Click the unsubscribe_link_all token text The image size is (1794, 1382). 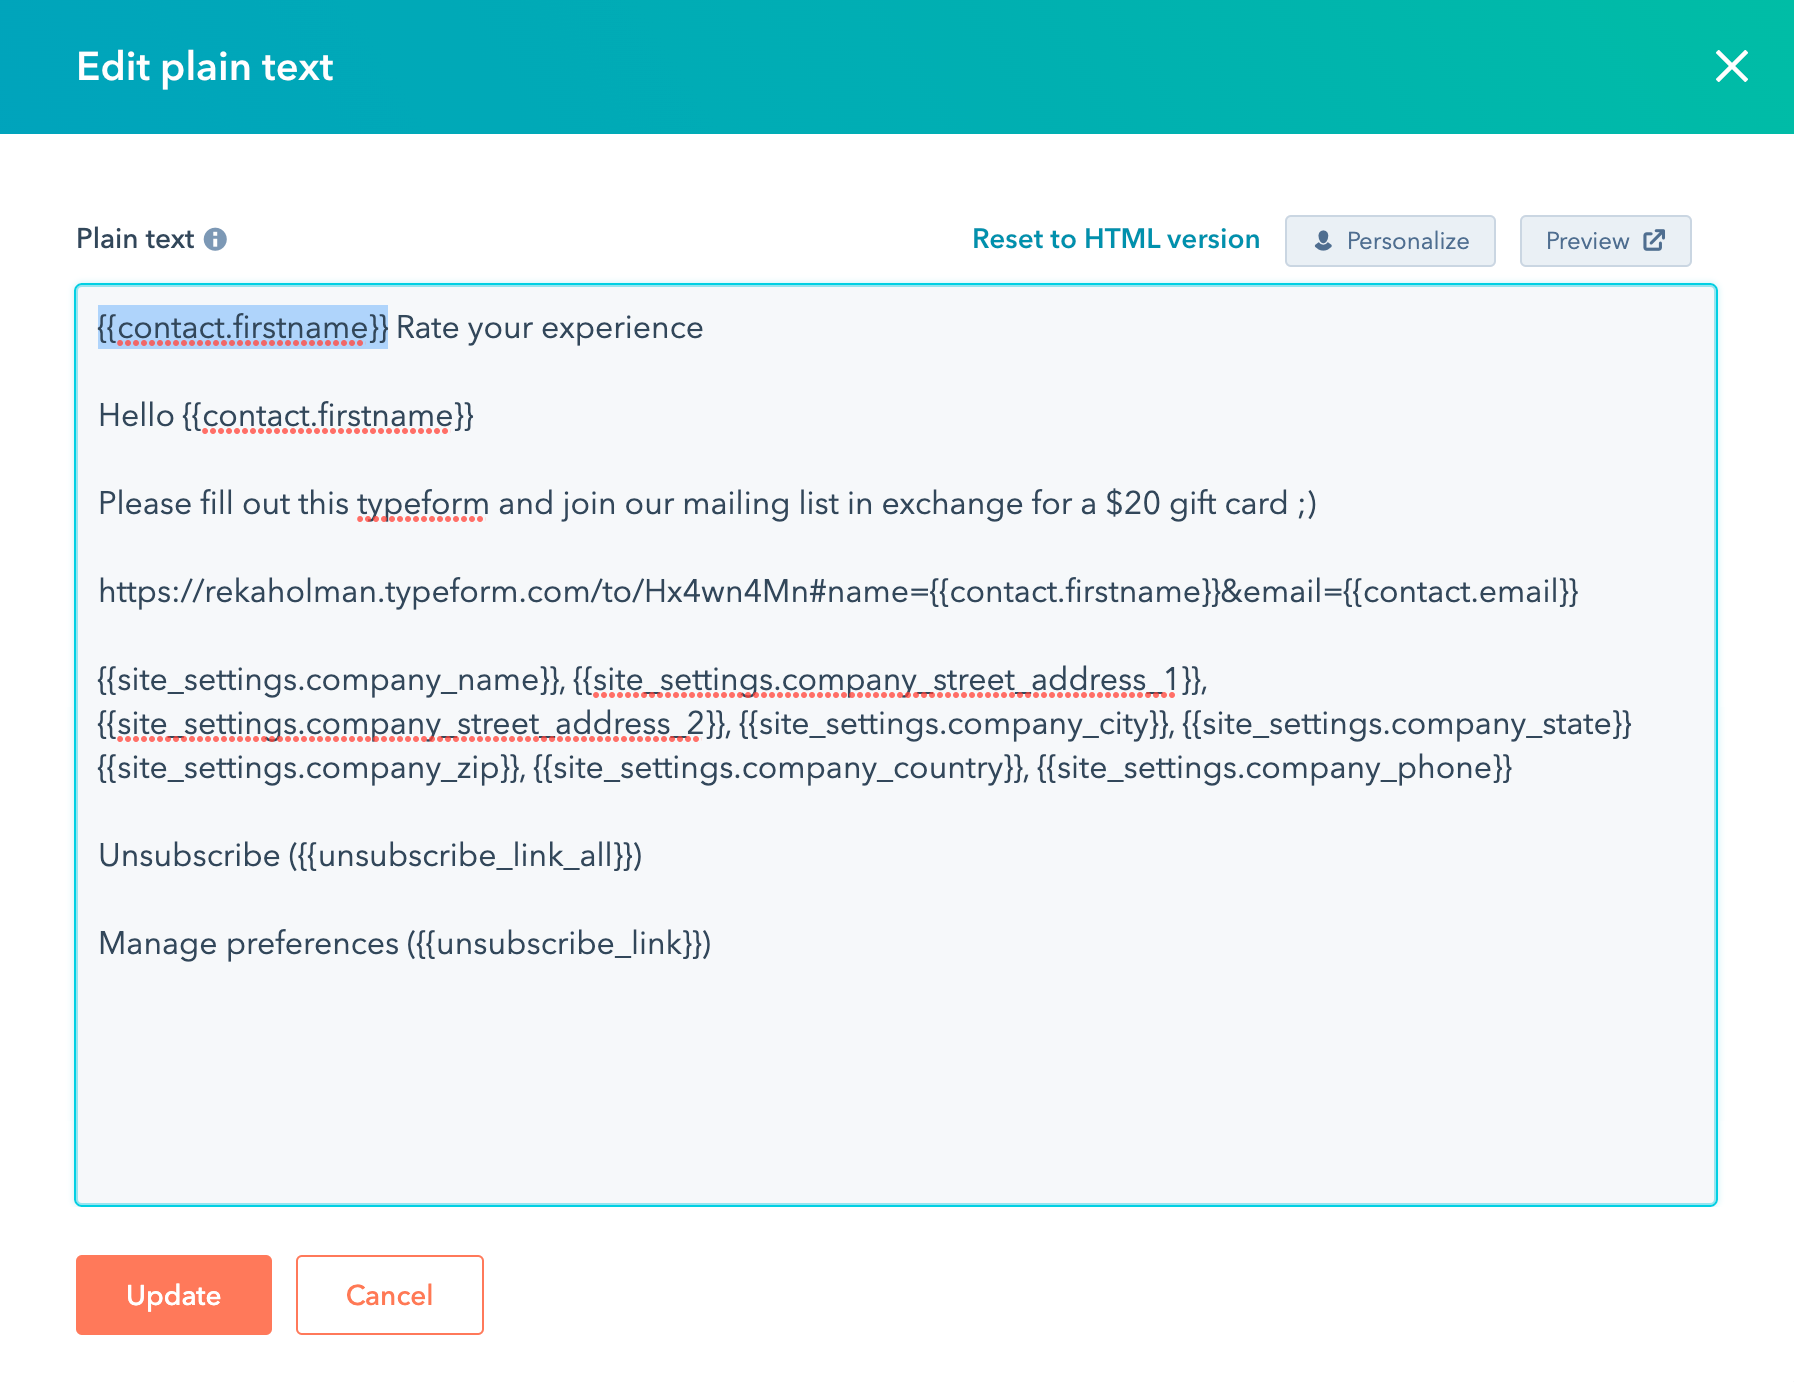[465, 856]
